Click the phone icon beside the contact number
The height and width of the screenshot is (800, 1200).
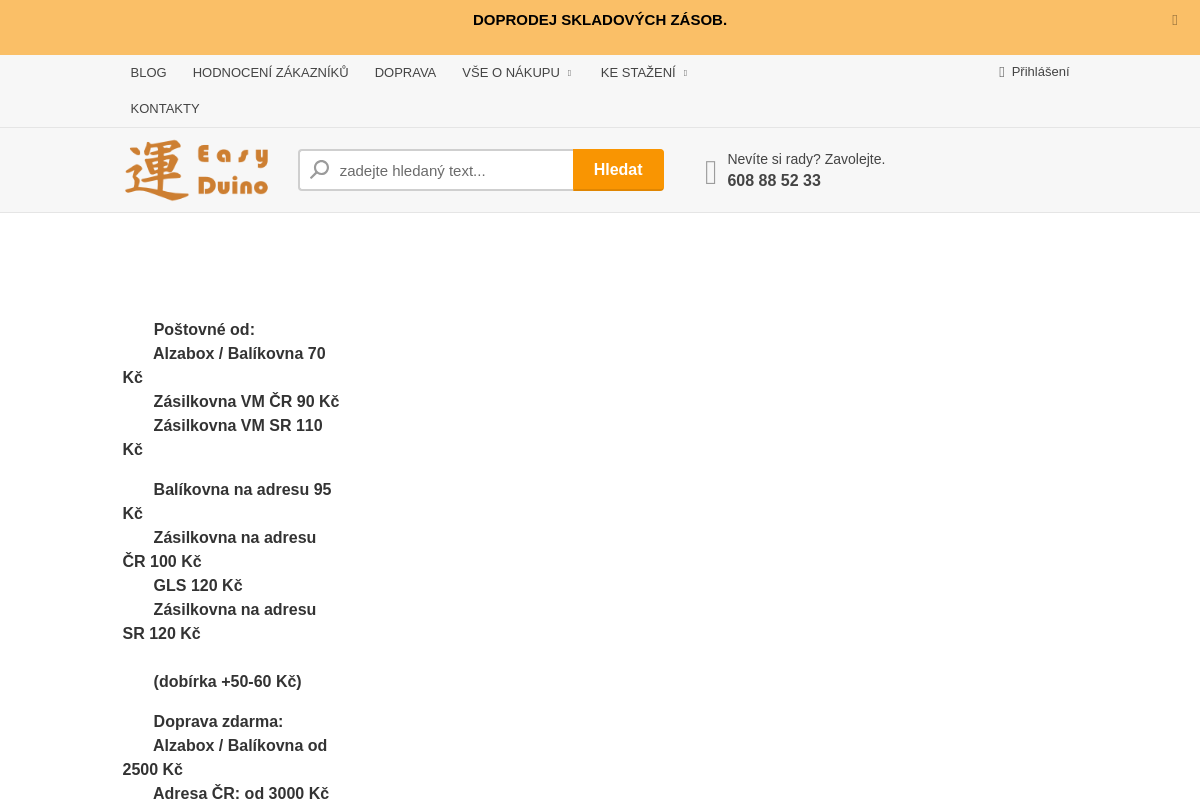[710, 172]
